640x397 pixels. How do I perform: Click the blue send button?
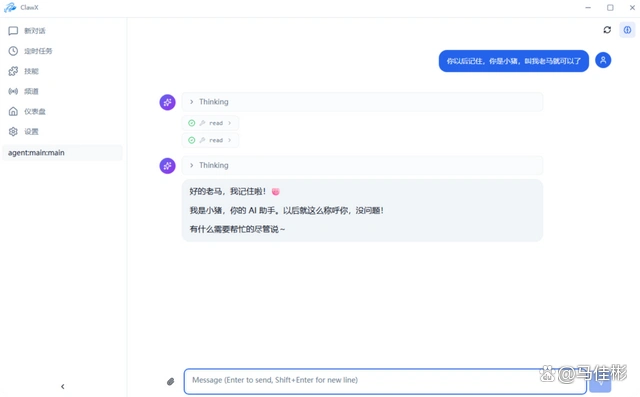click(601, 382)
